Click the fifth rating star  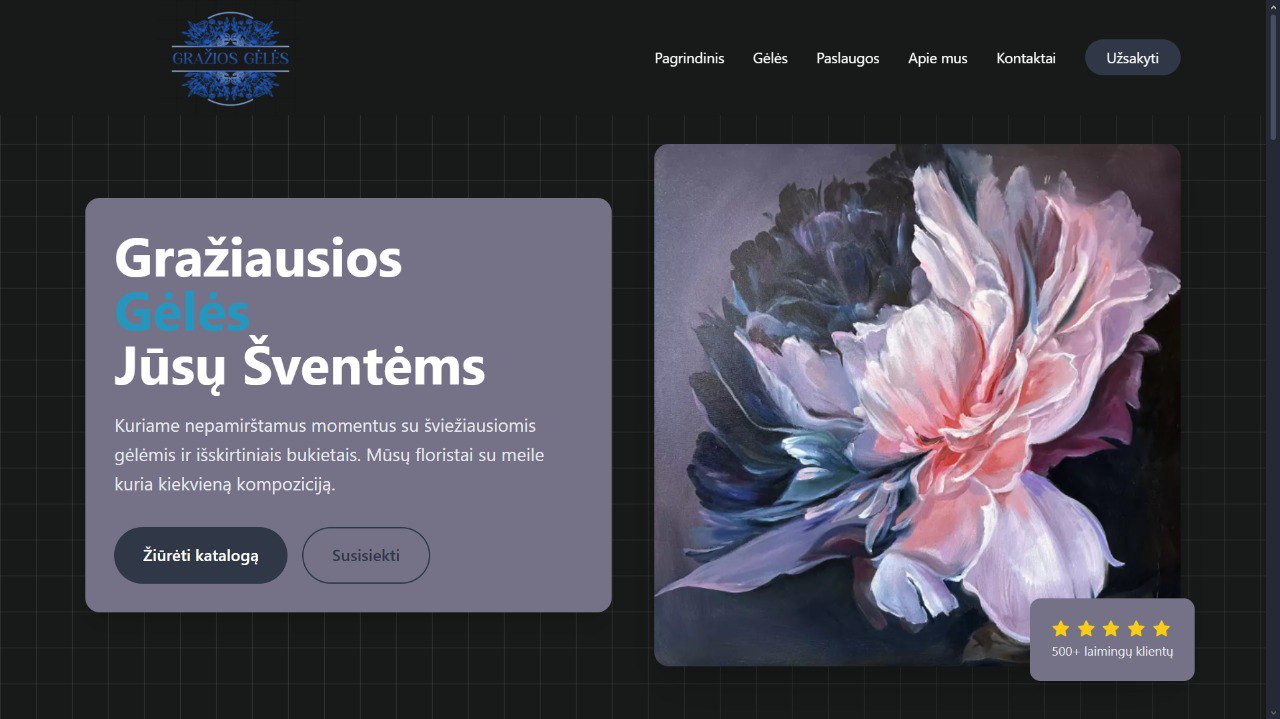[1161, 629]
